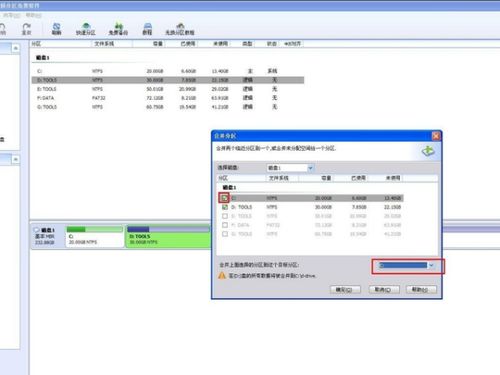Image resolution: width=500 pixels, height=375 pixels.
Task: Select the E: TOOLS row in partition list
Action: [x=168, y=89]
